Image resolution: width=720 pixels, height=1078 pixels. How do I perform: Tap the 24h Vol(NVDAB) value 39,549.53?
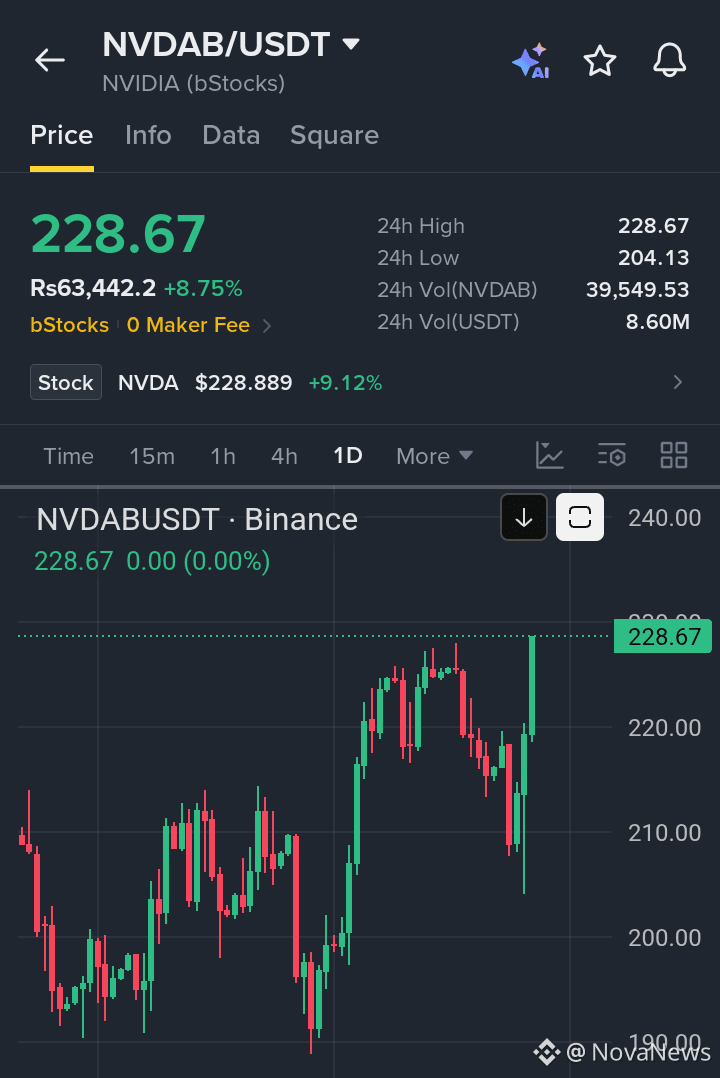(x=637, y=289)
